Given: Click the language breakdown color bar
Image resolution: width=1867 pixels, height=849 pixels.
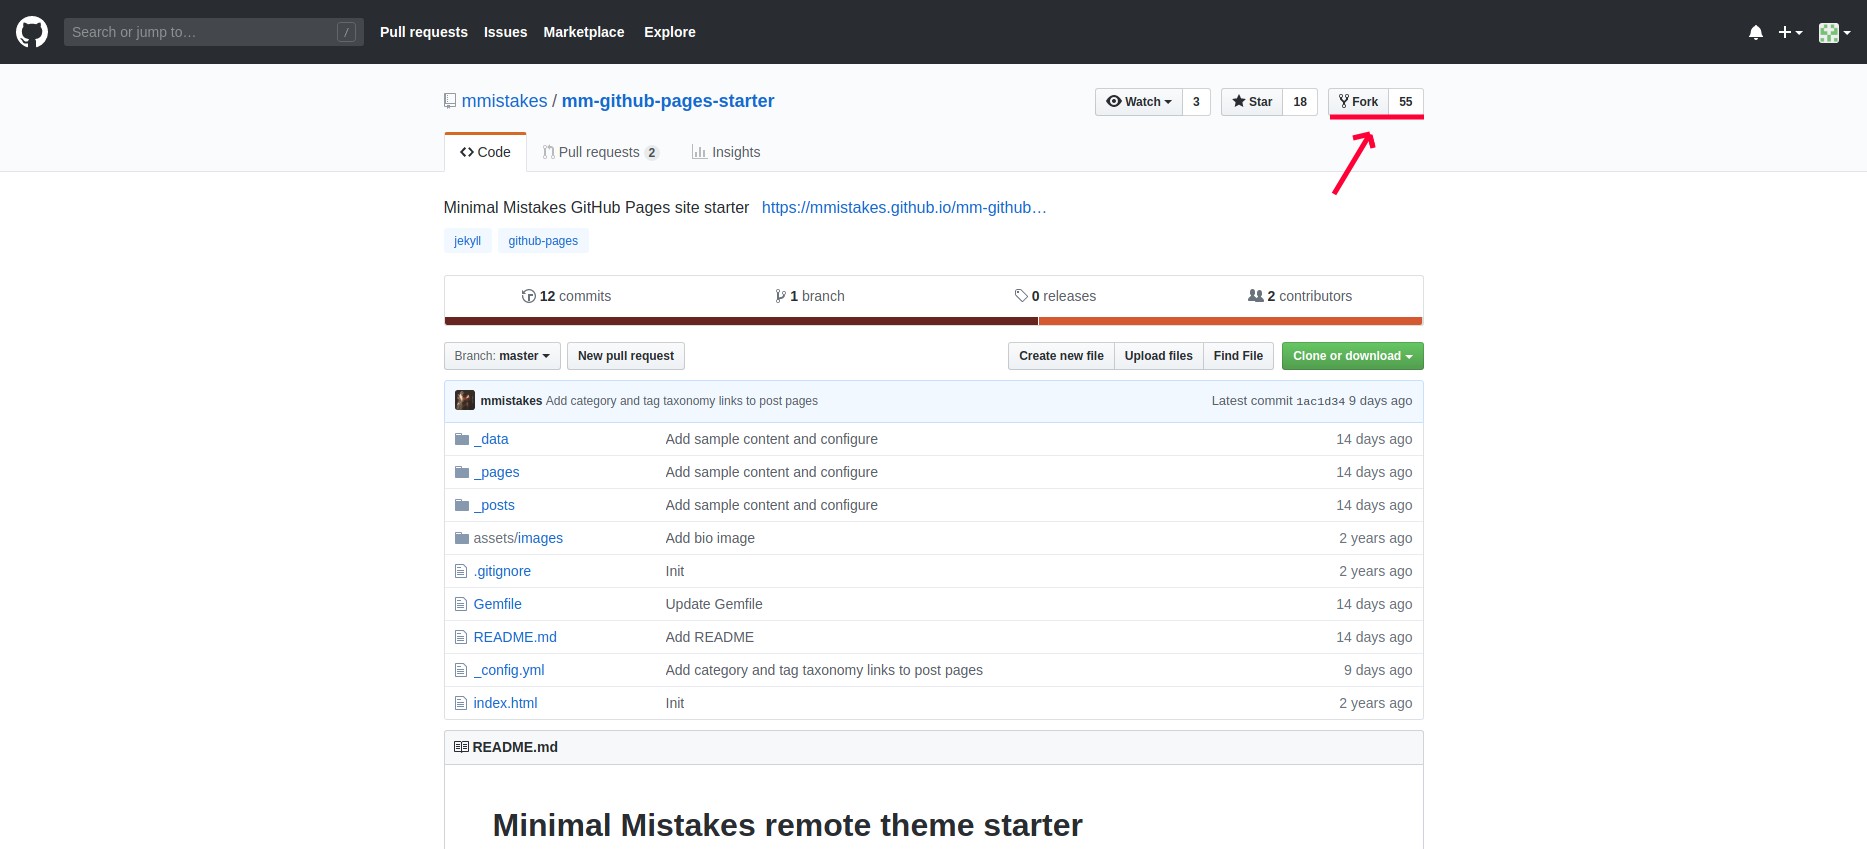Looking at the screenshot, I should click(933, 321).
